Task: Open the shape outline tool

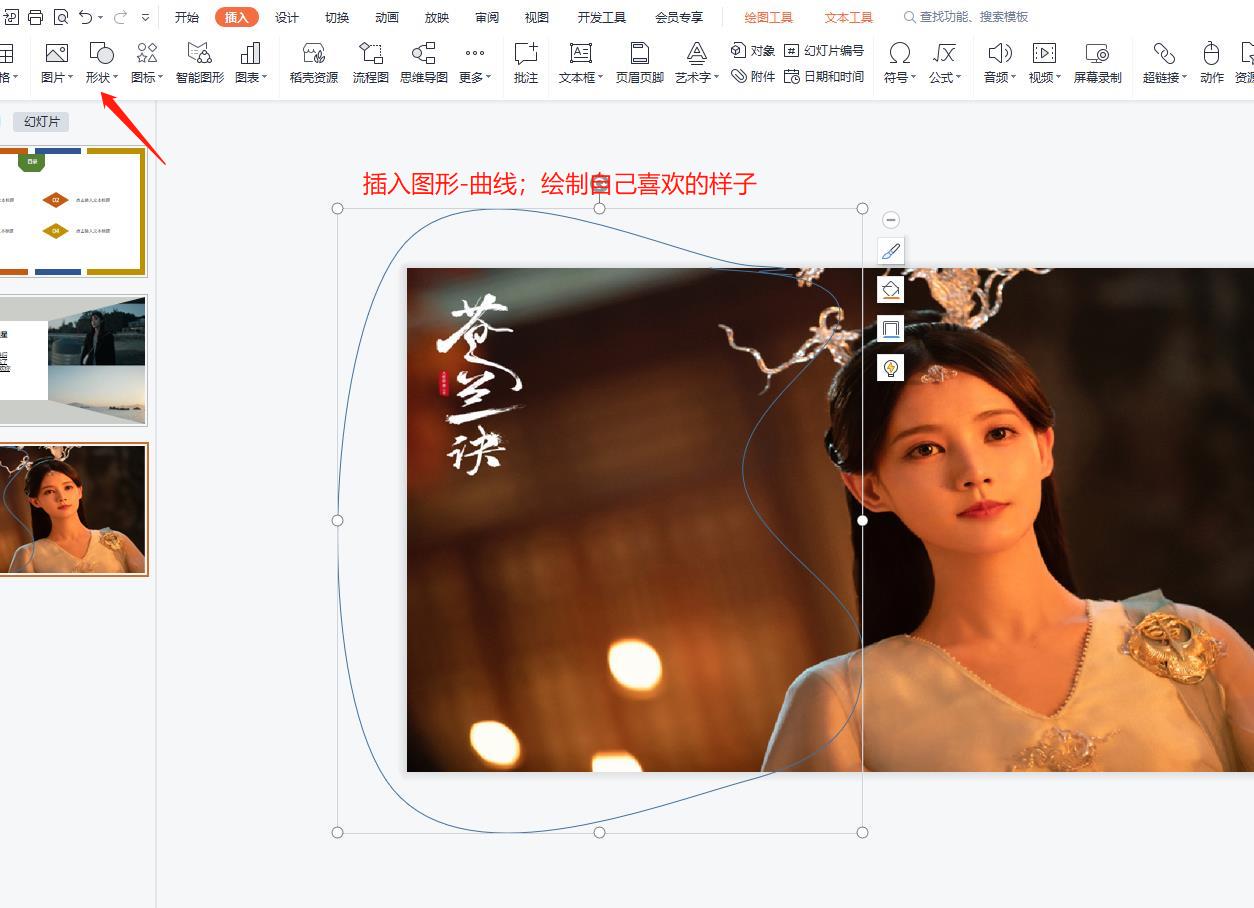Action: pos(890,329)
